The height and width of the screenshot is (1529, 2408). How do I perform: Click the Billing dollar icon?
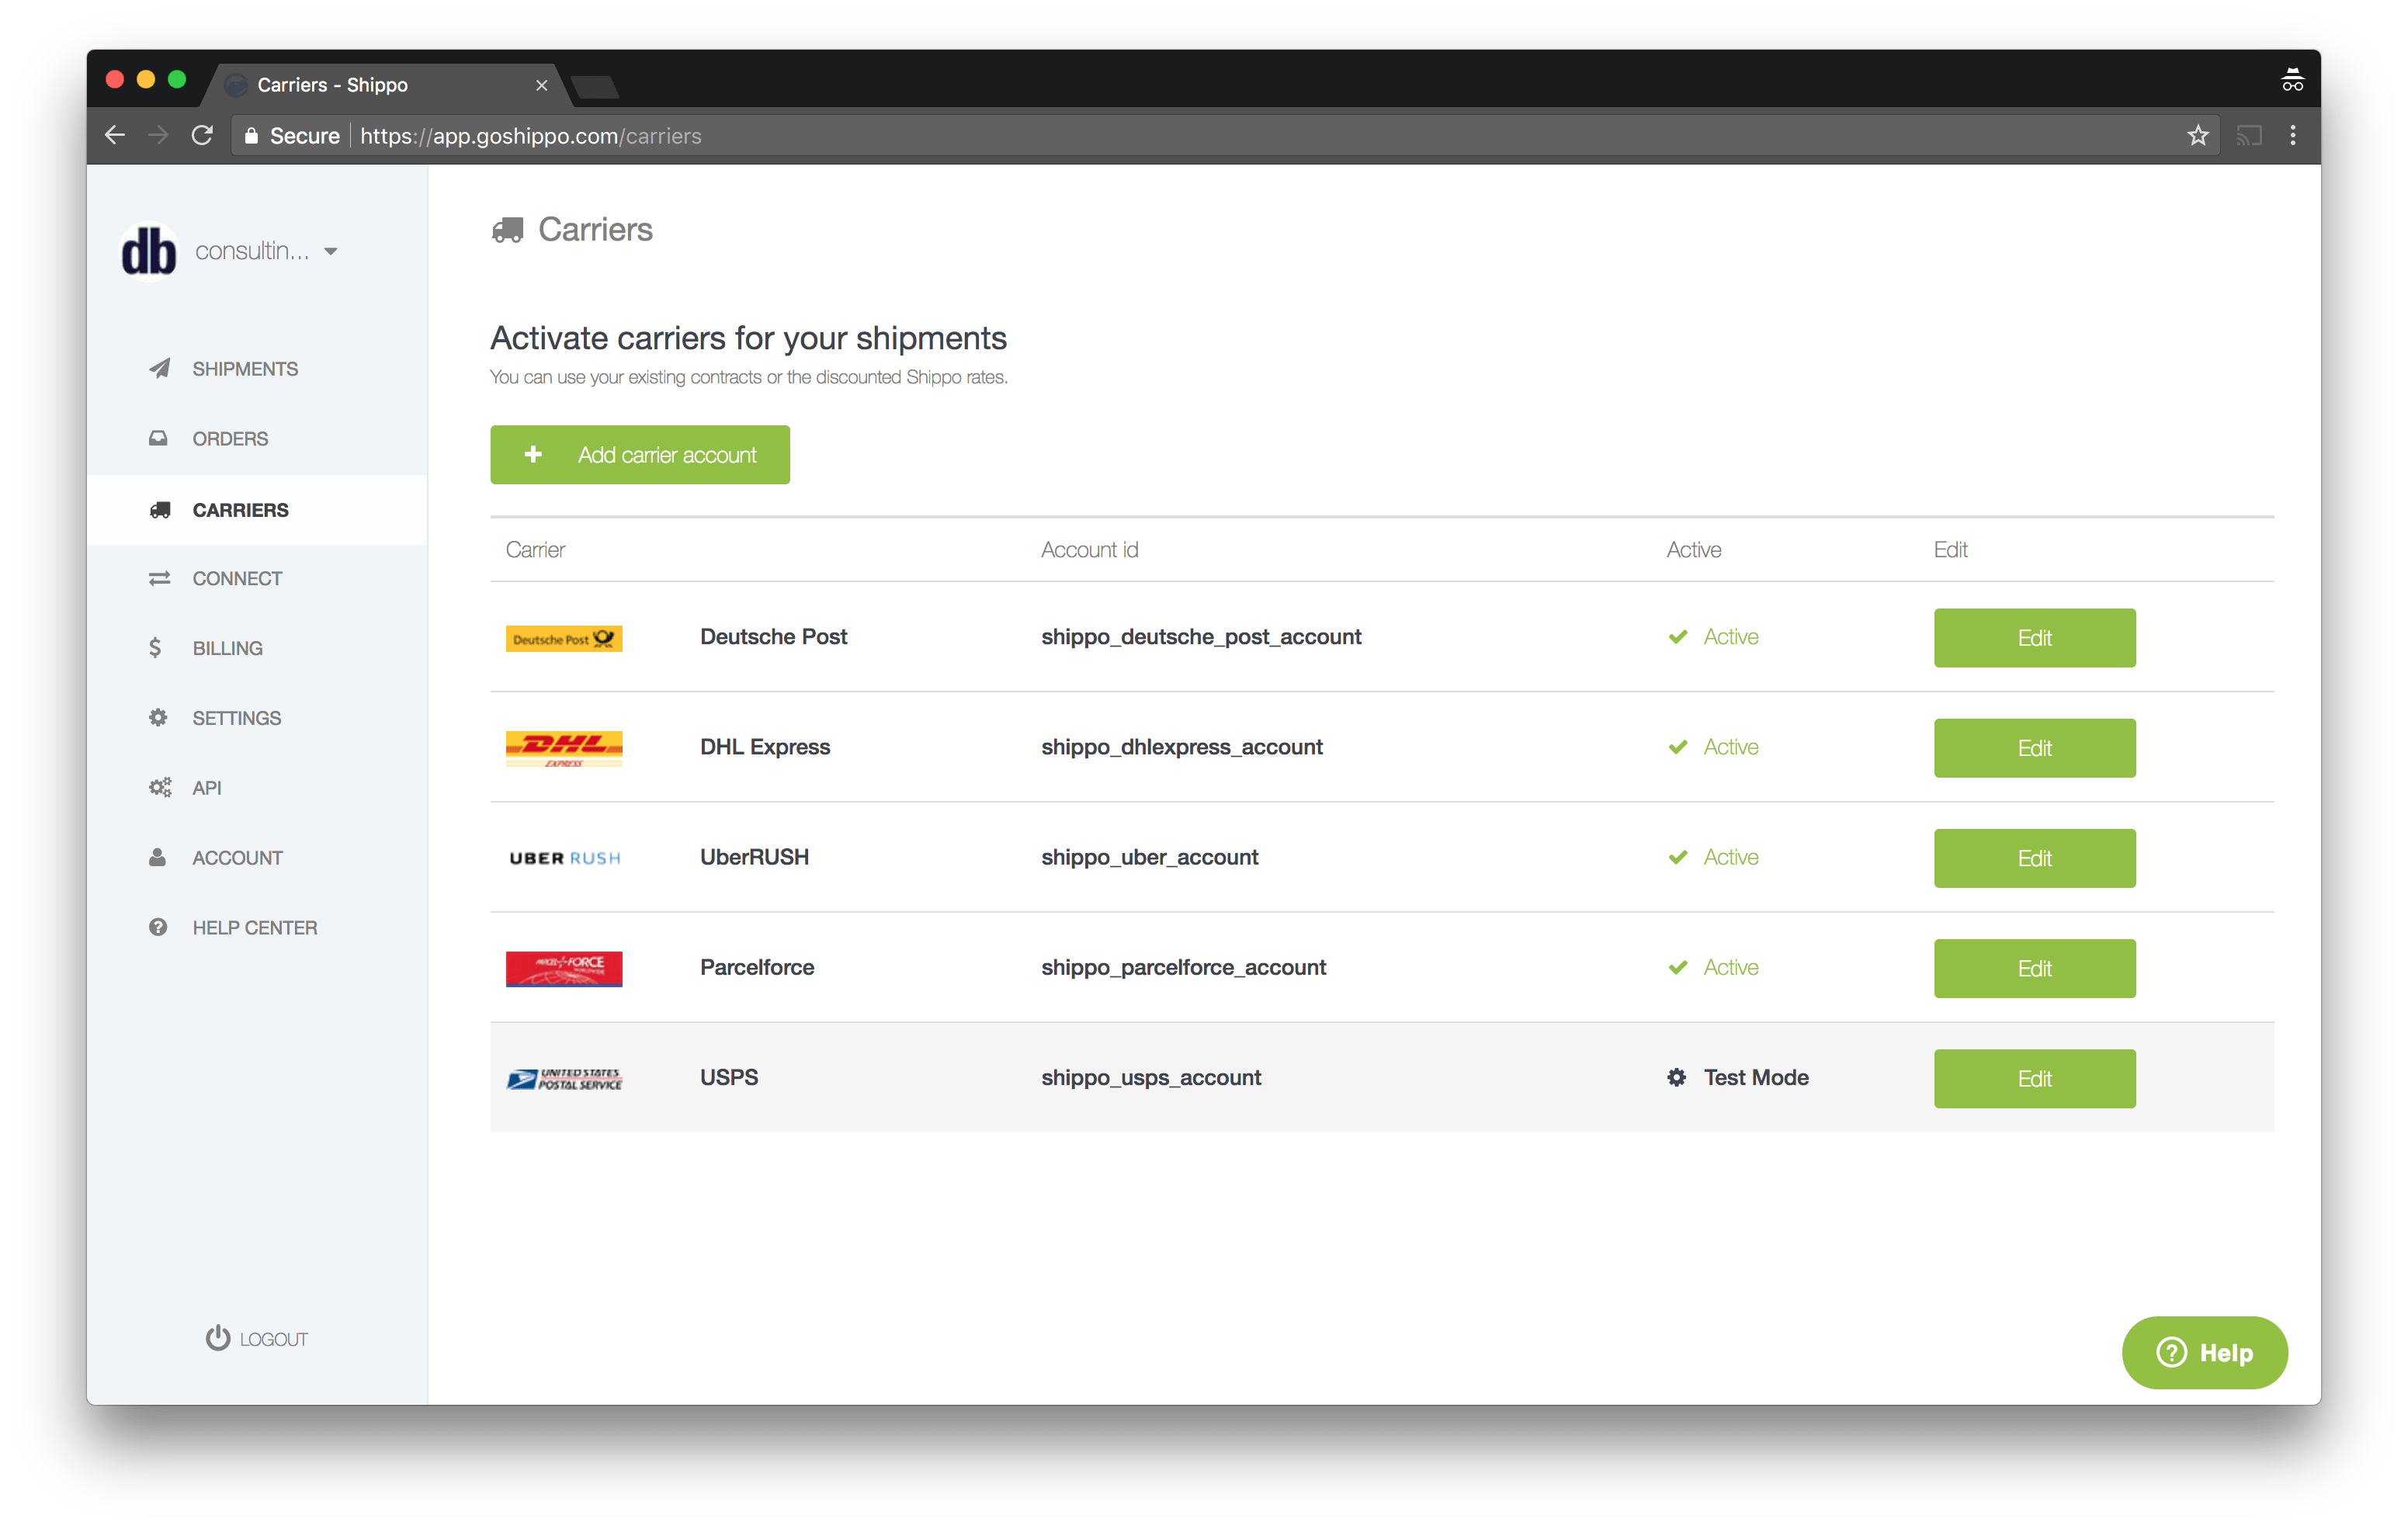pos(155,649)
